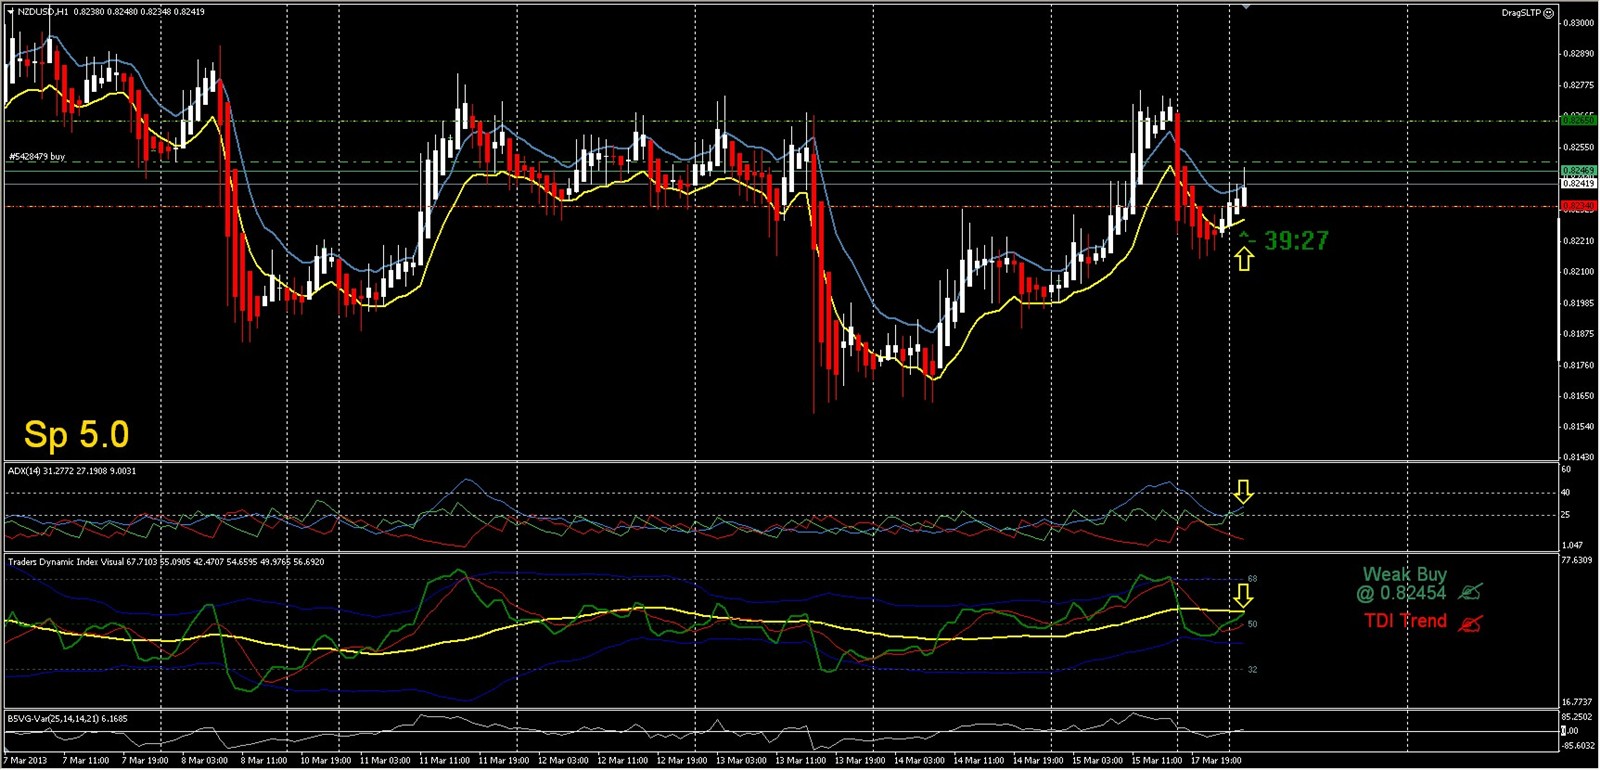Click the TDI level 68 label
Image resolution: width=1600 pixels, height=770 pixels.
(x=1252, y=579)
